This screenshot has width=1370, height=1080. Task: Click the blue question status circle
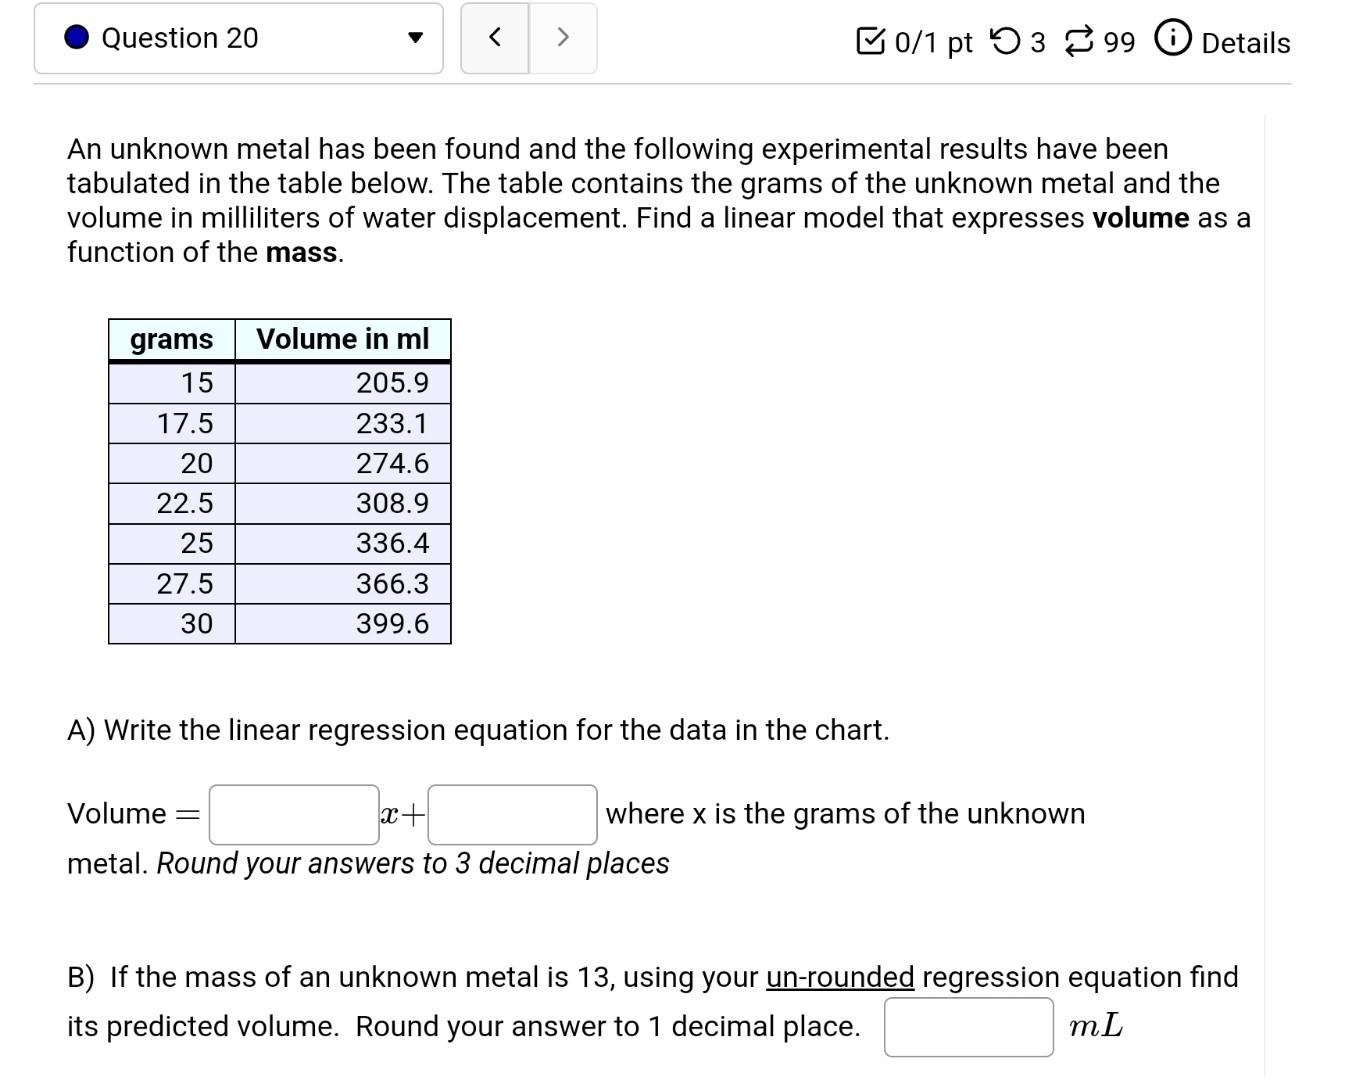(77, 38)
